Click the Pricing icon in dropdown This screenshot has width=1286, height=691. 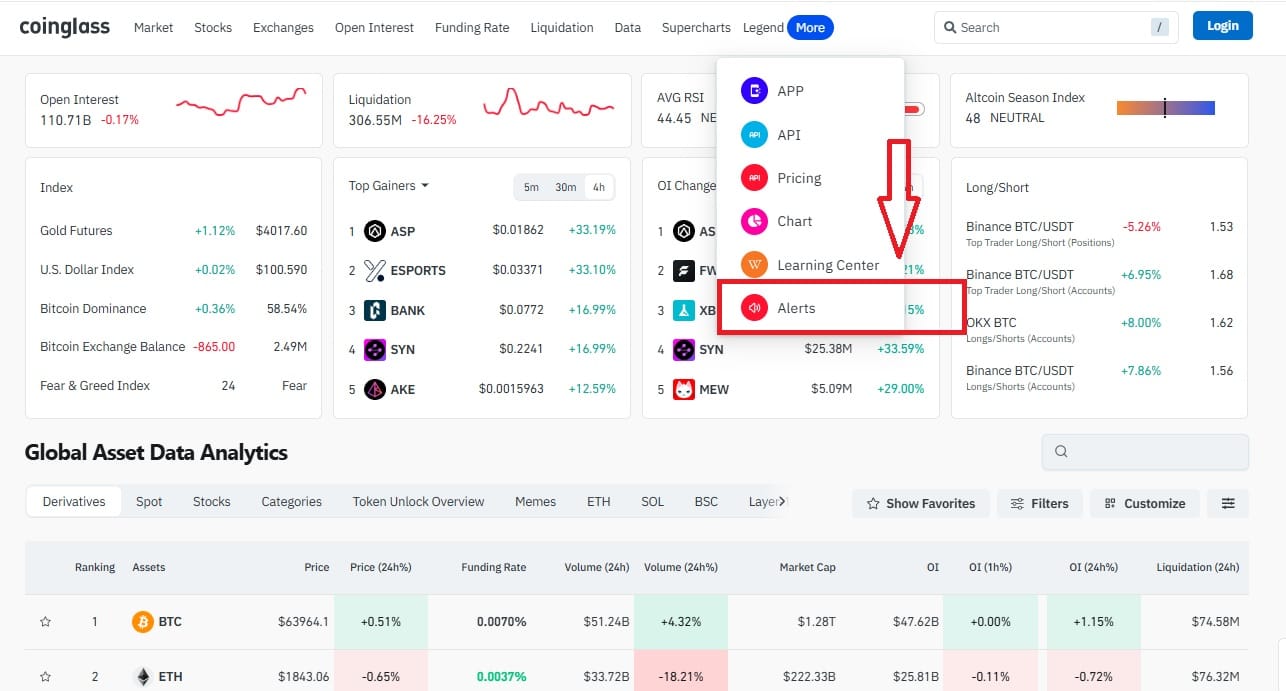pyautogui.click(x=753, y=178)
